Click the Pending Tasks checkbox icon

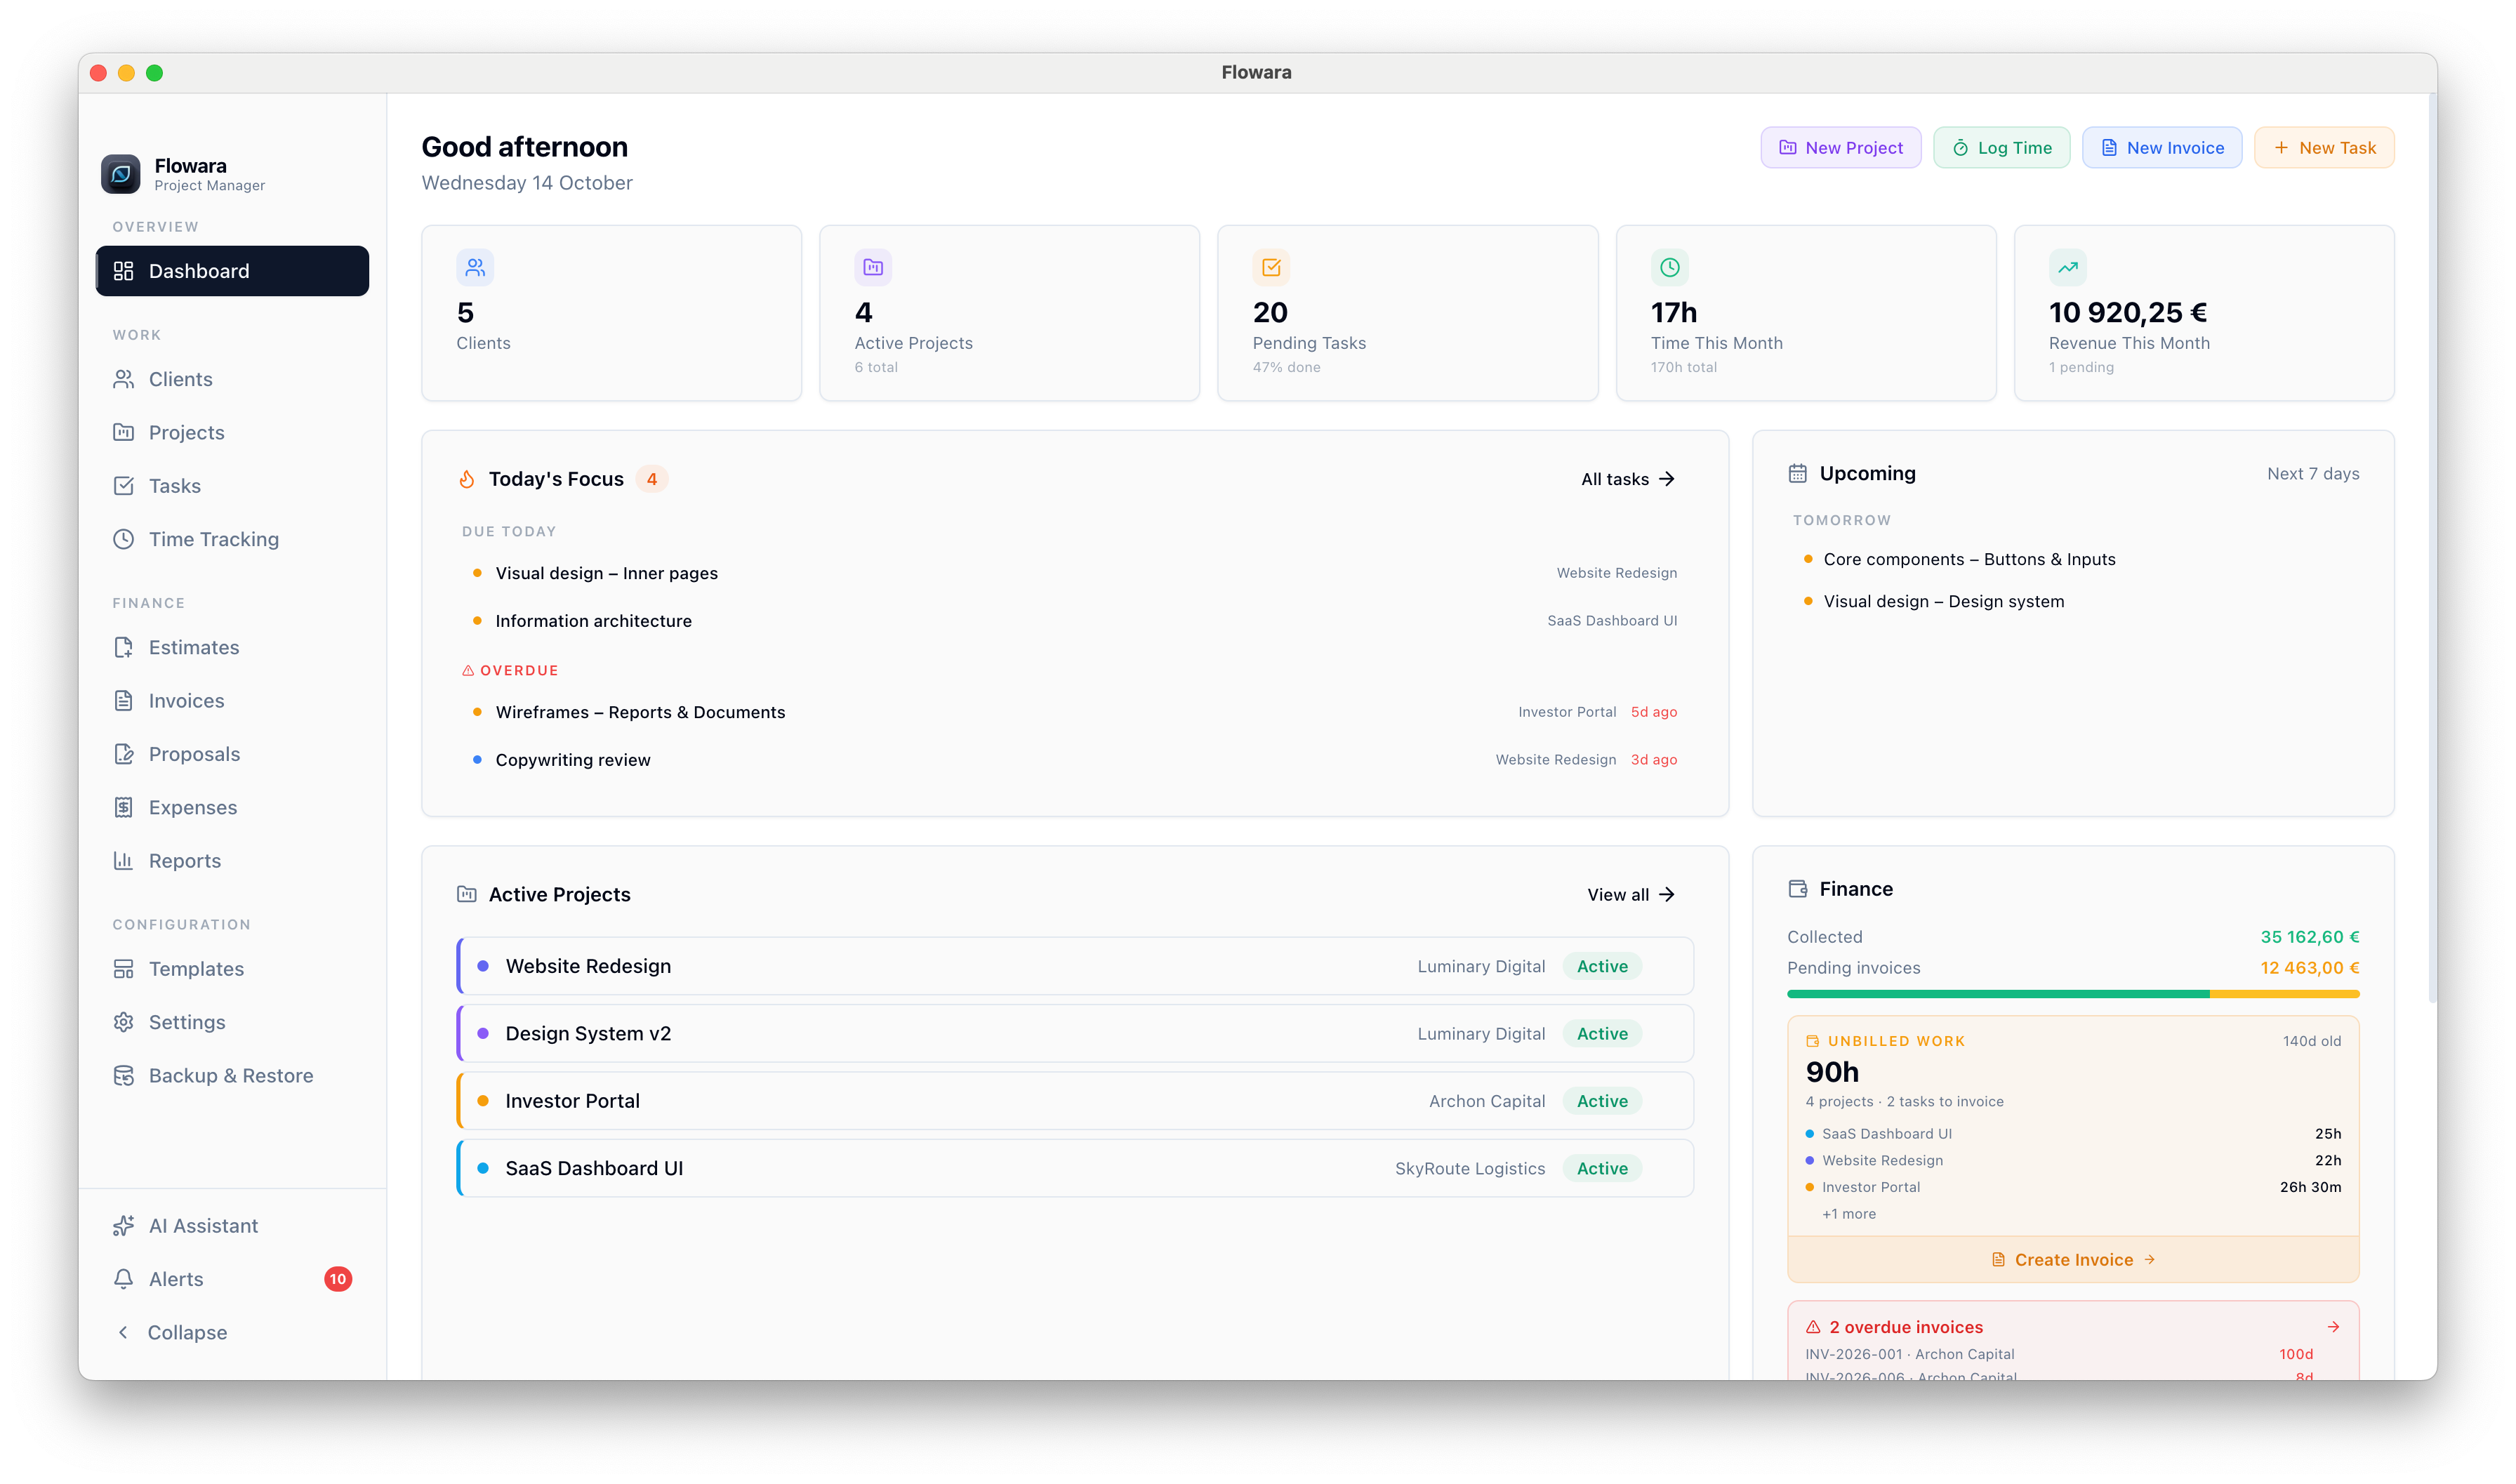click(1271, 267)
